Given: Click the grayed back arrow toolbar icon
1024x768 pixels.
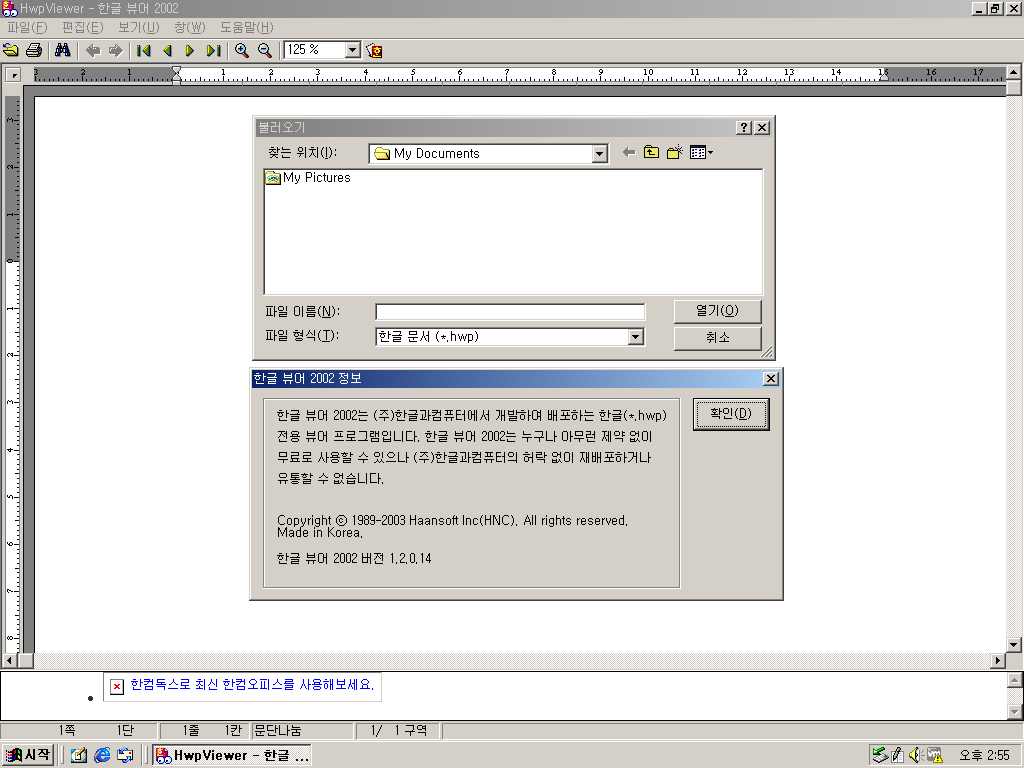Looking at the screenshot, I should (x=93, y=50).
